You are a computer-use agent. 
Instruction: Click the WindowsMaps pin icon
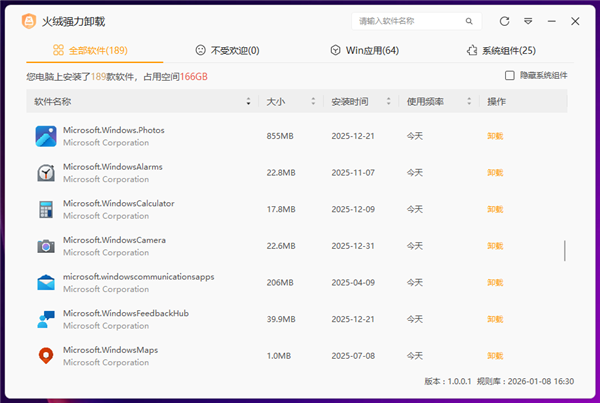45,356
